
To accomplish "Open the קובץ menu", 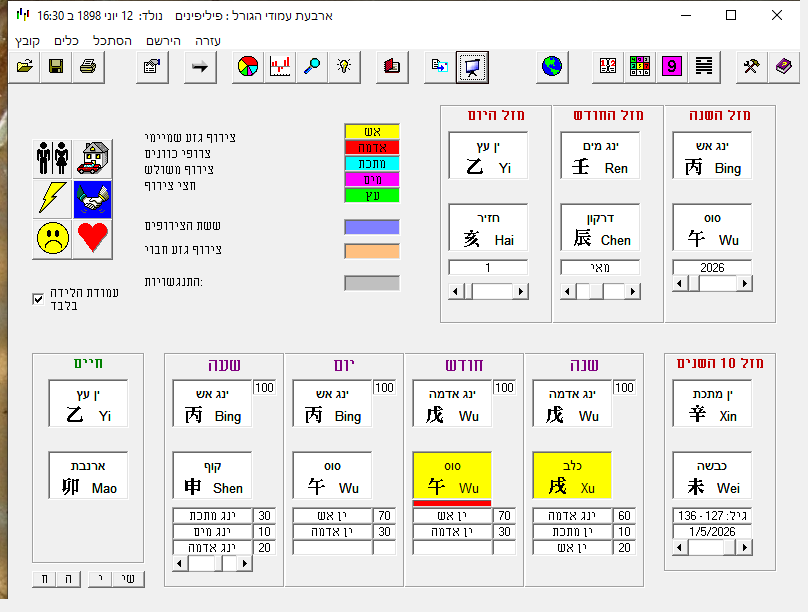I will click(x=27, y=41).
